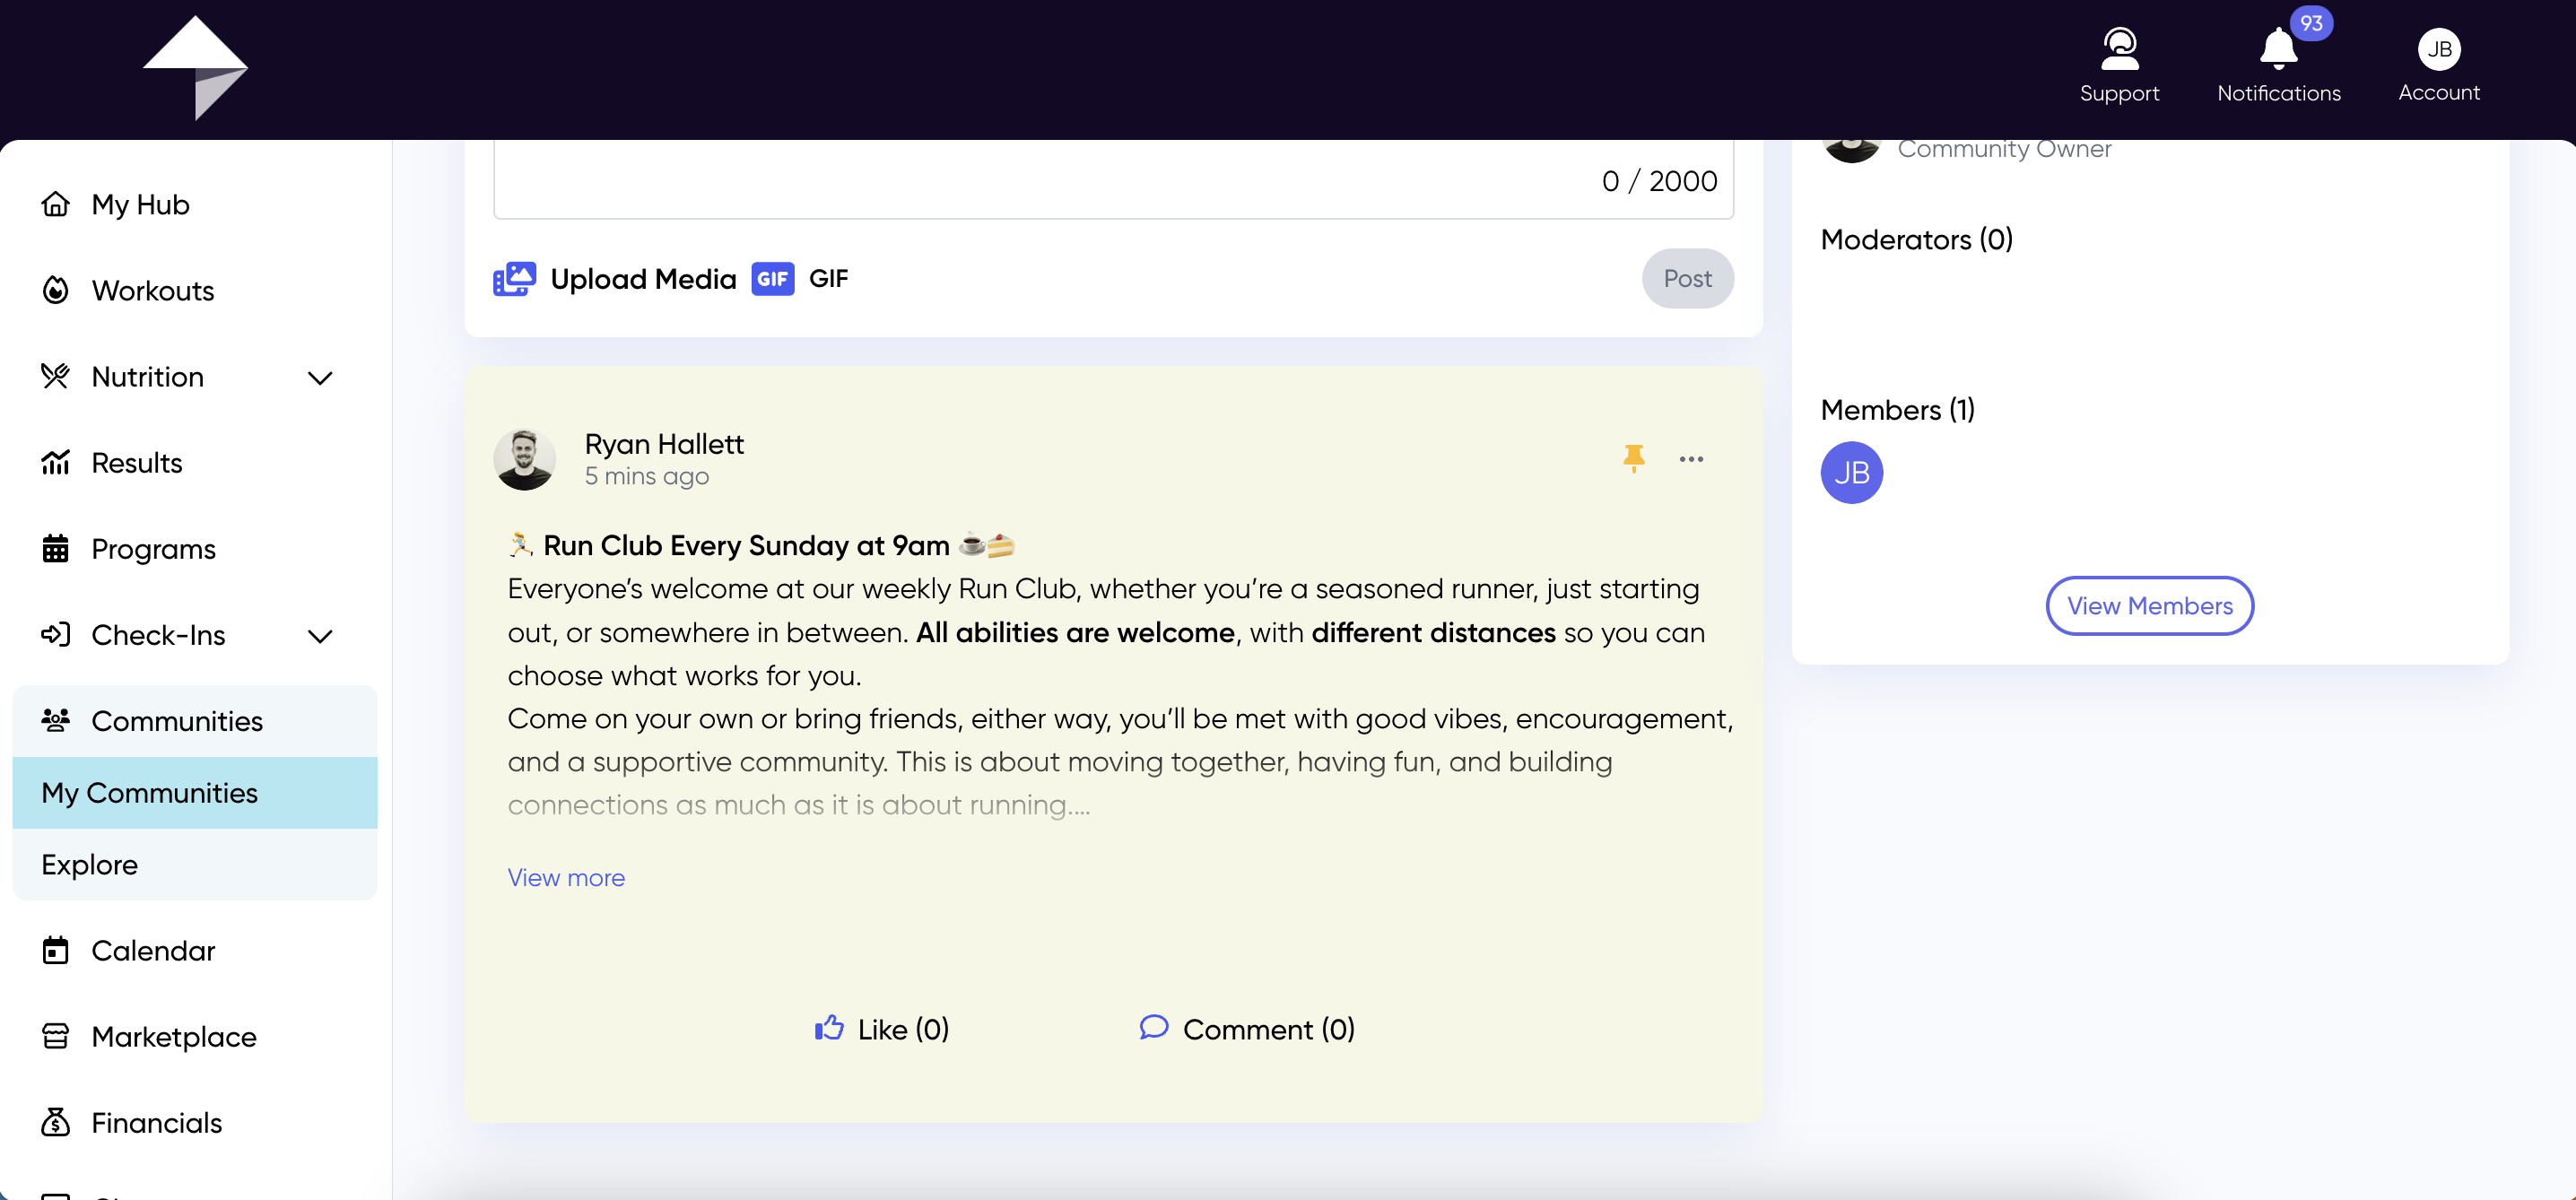
Task: Click '0 / 2000' character counter
Action: pyautogui.click(x=1659, y=181)
